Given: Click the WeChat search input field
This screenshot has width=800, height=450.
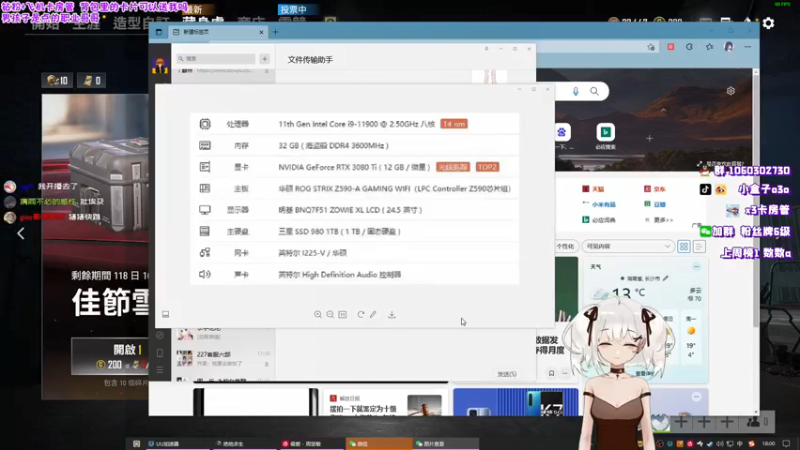Looking at the screenshot, I should tap(216, 59).
